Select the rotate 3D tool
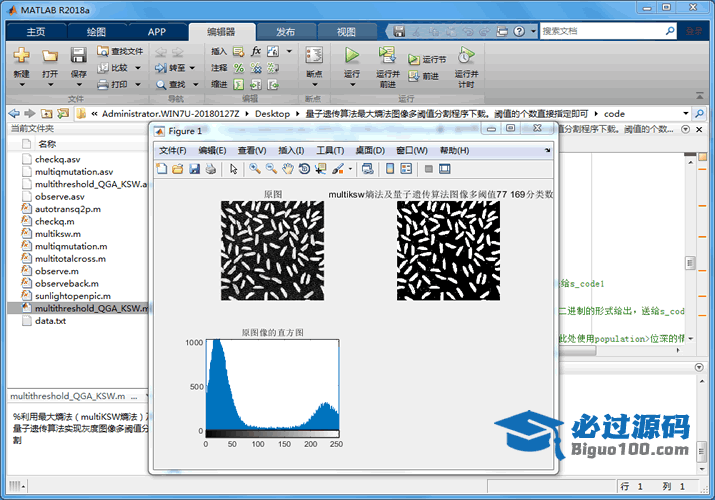This screenshot has width=715, height=500. (x=304, y=169)
